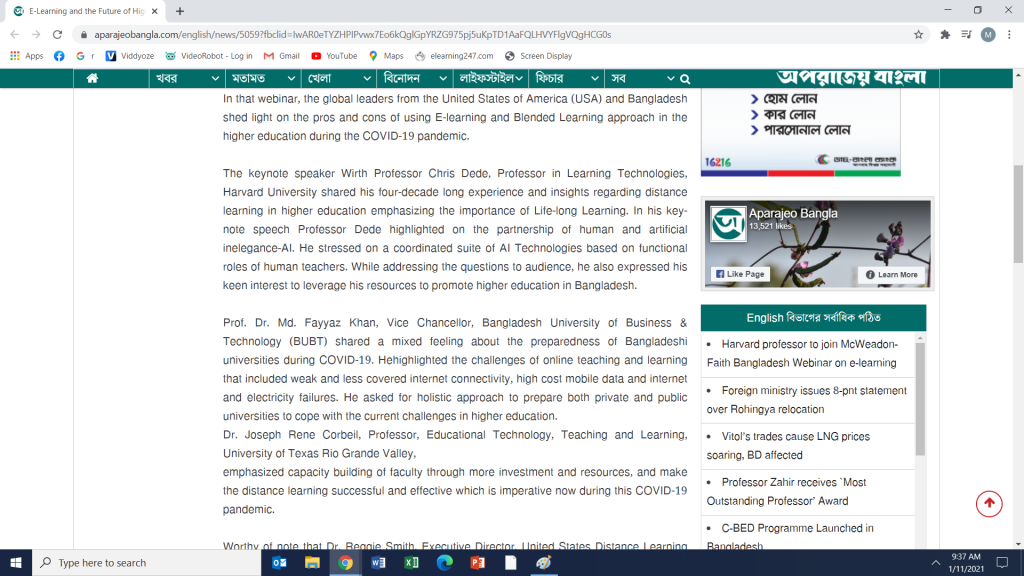
Task: Open the media control icon in toolbar
Action: pyautogui.click(x=967, y=35)
